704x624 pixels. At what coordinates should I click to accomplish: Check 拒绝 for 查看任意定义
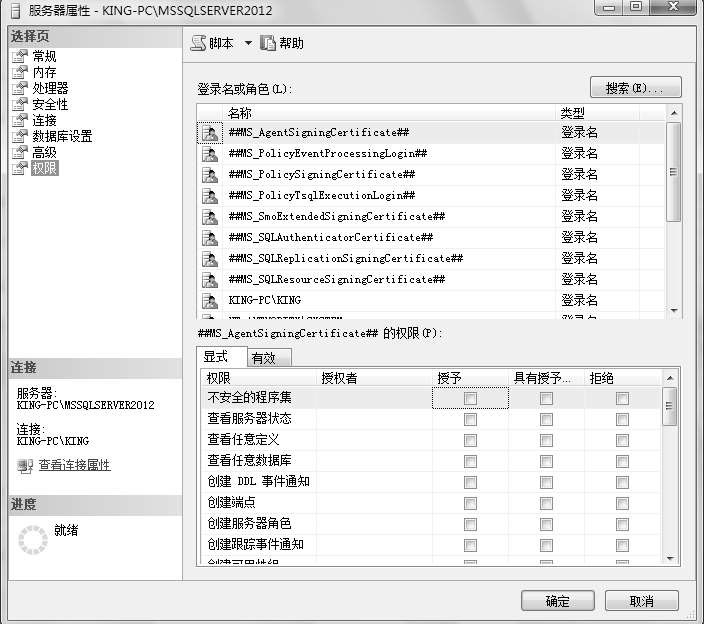622,440
